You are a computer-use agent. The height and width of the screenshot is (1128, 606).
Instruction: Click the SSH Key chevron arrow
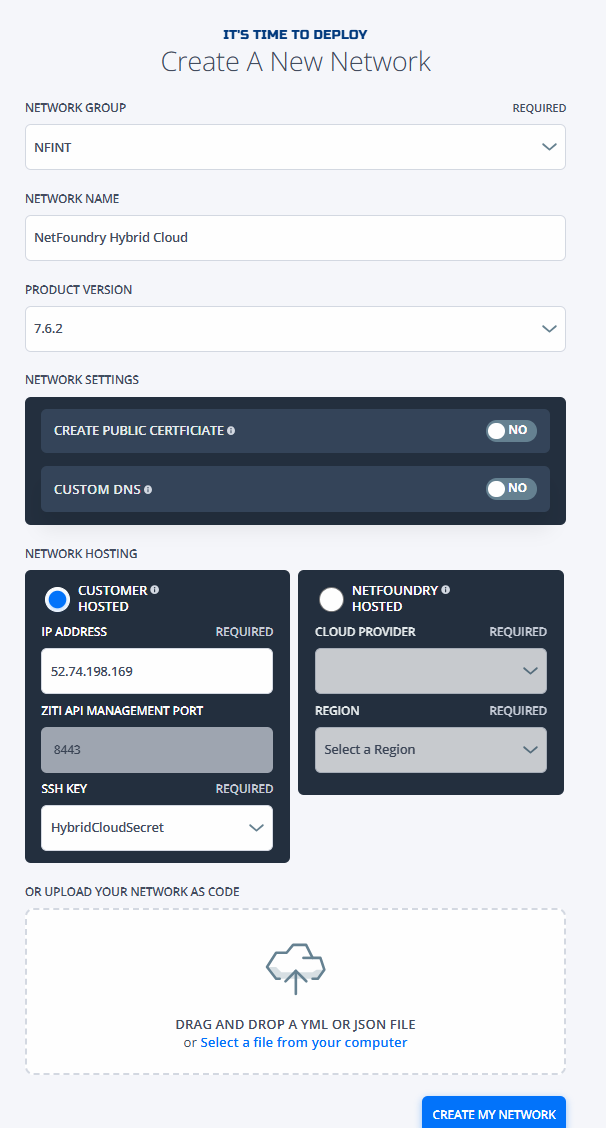pyautogui.click(x=256, y=827)
